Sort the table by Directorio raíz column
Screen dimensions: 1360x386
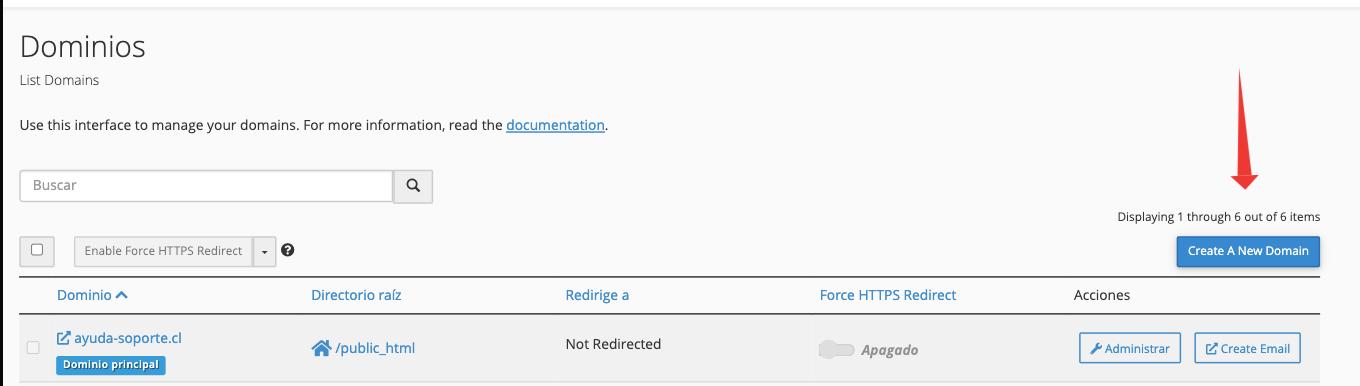click(356, 295)
